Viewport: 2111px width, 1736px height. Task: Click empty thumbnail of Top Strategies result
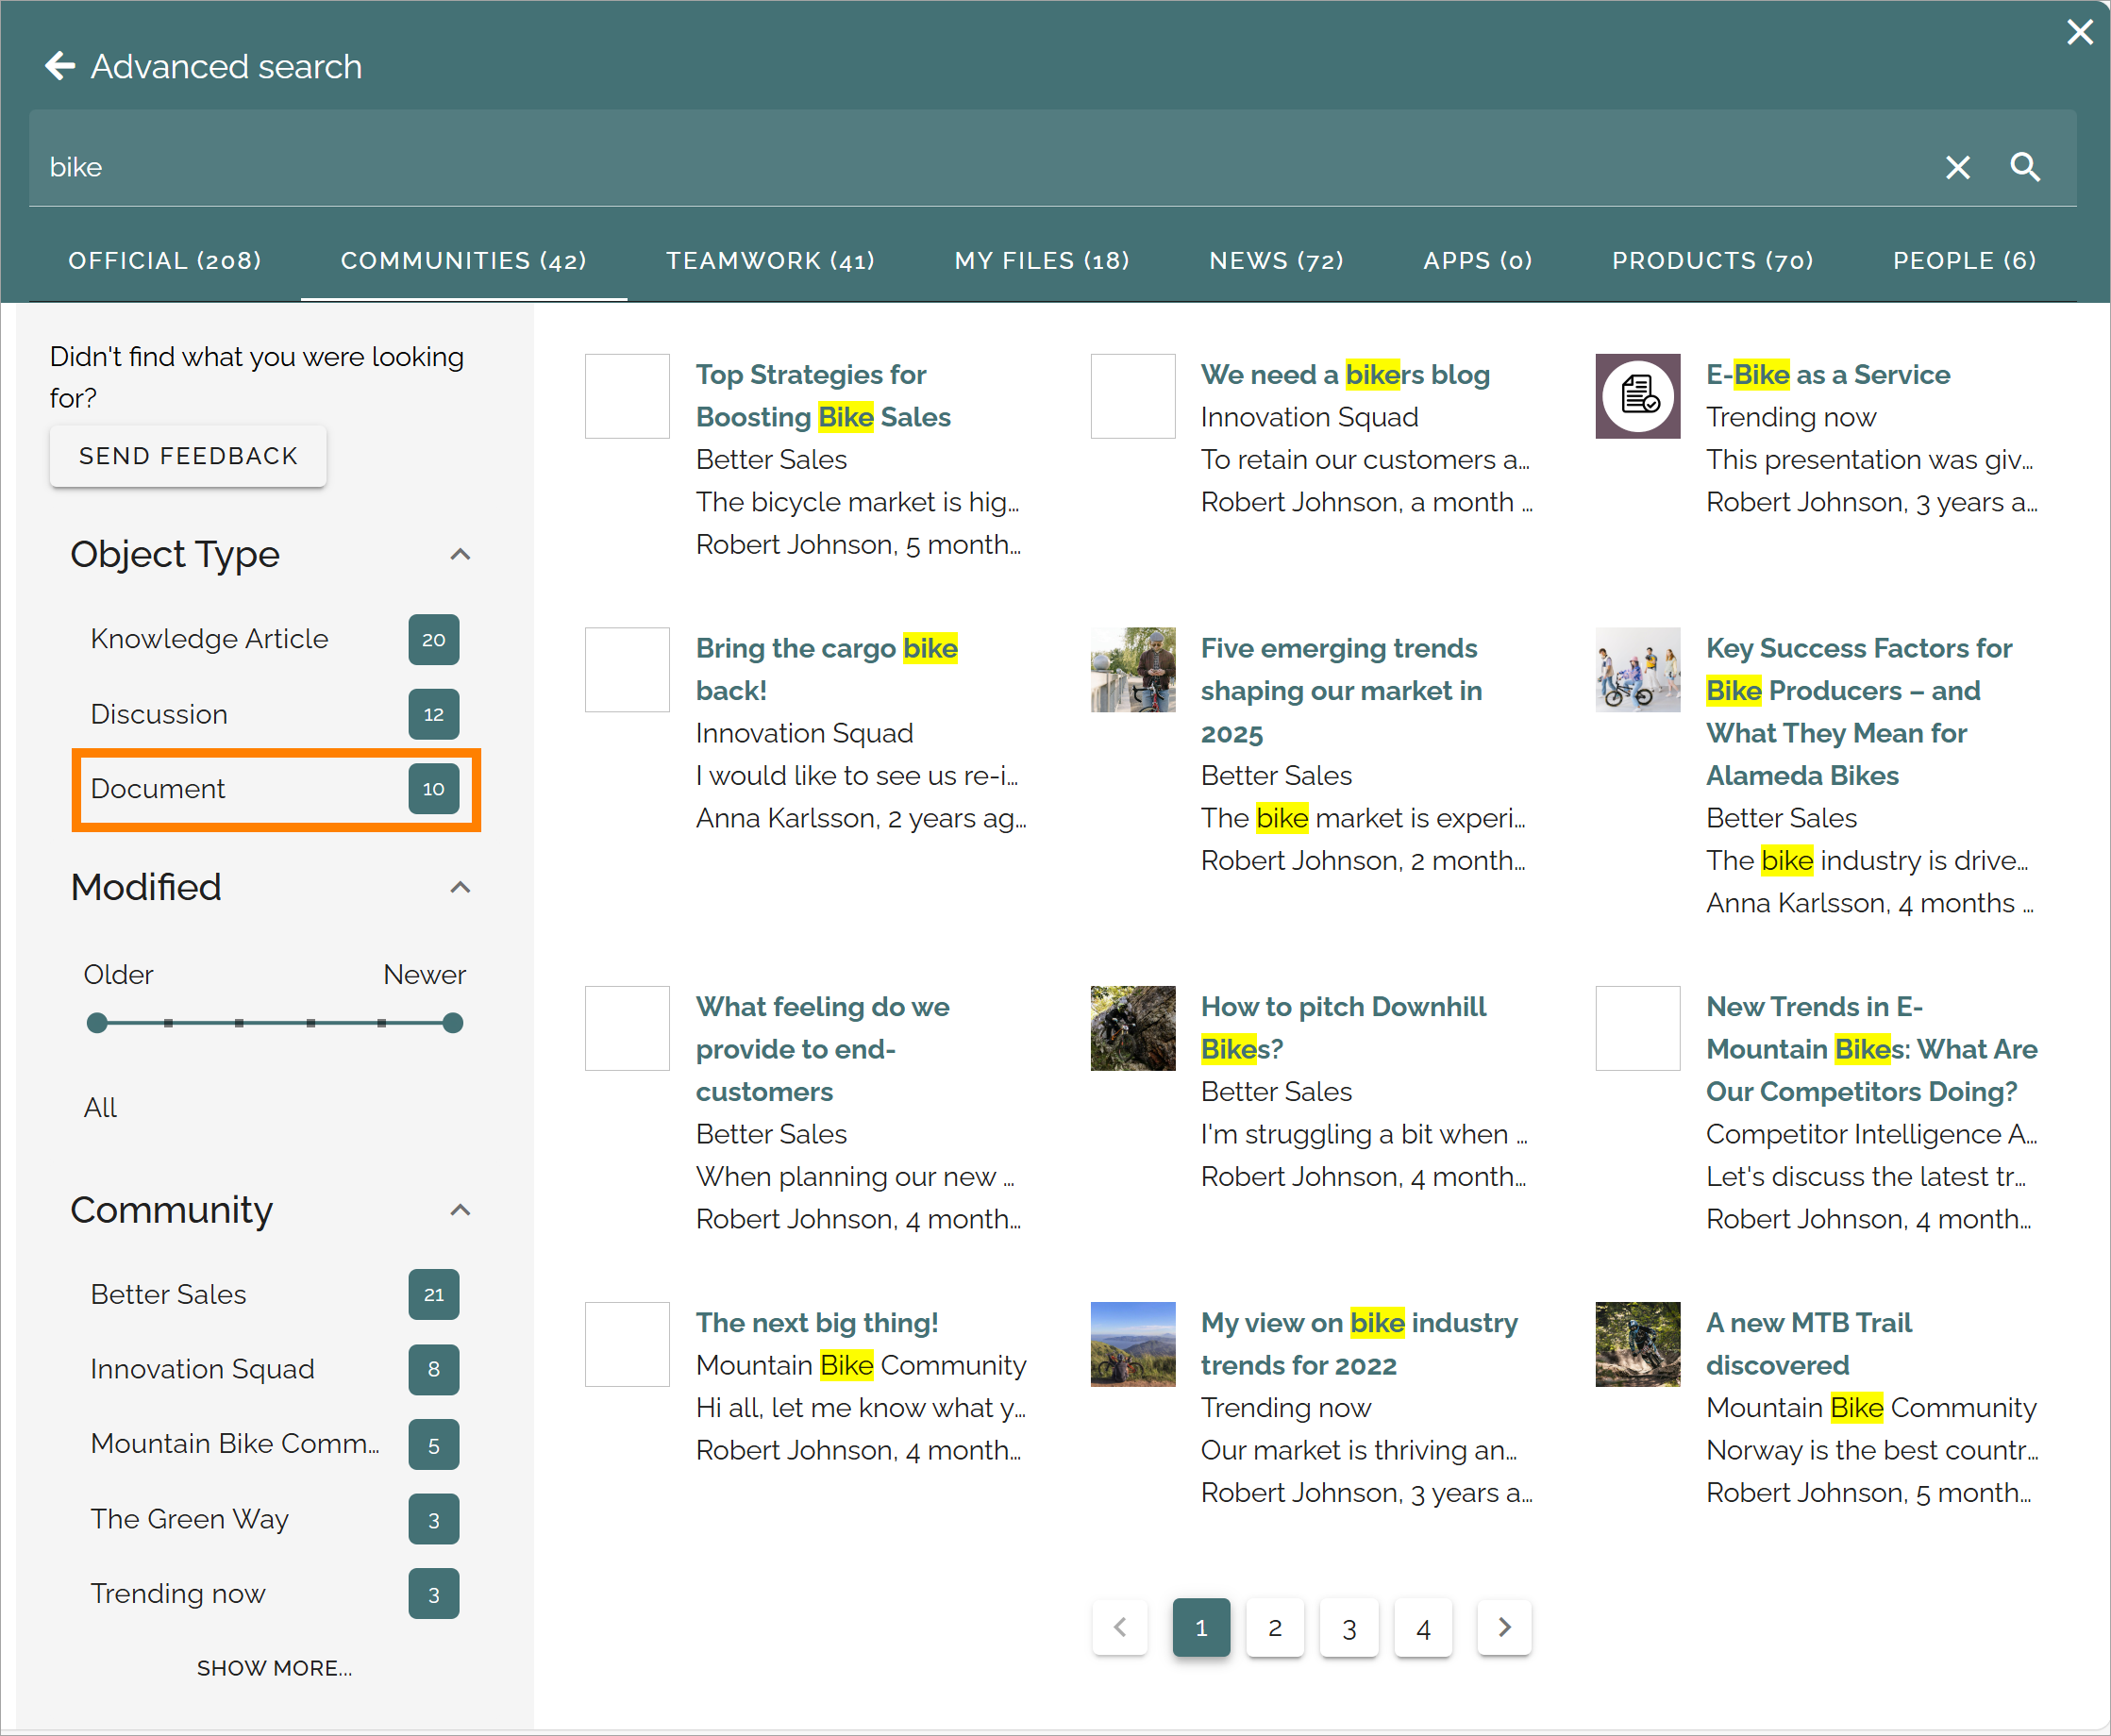627,396
